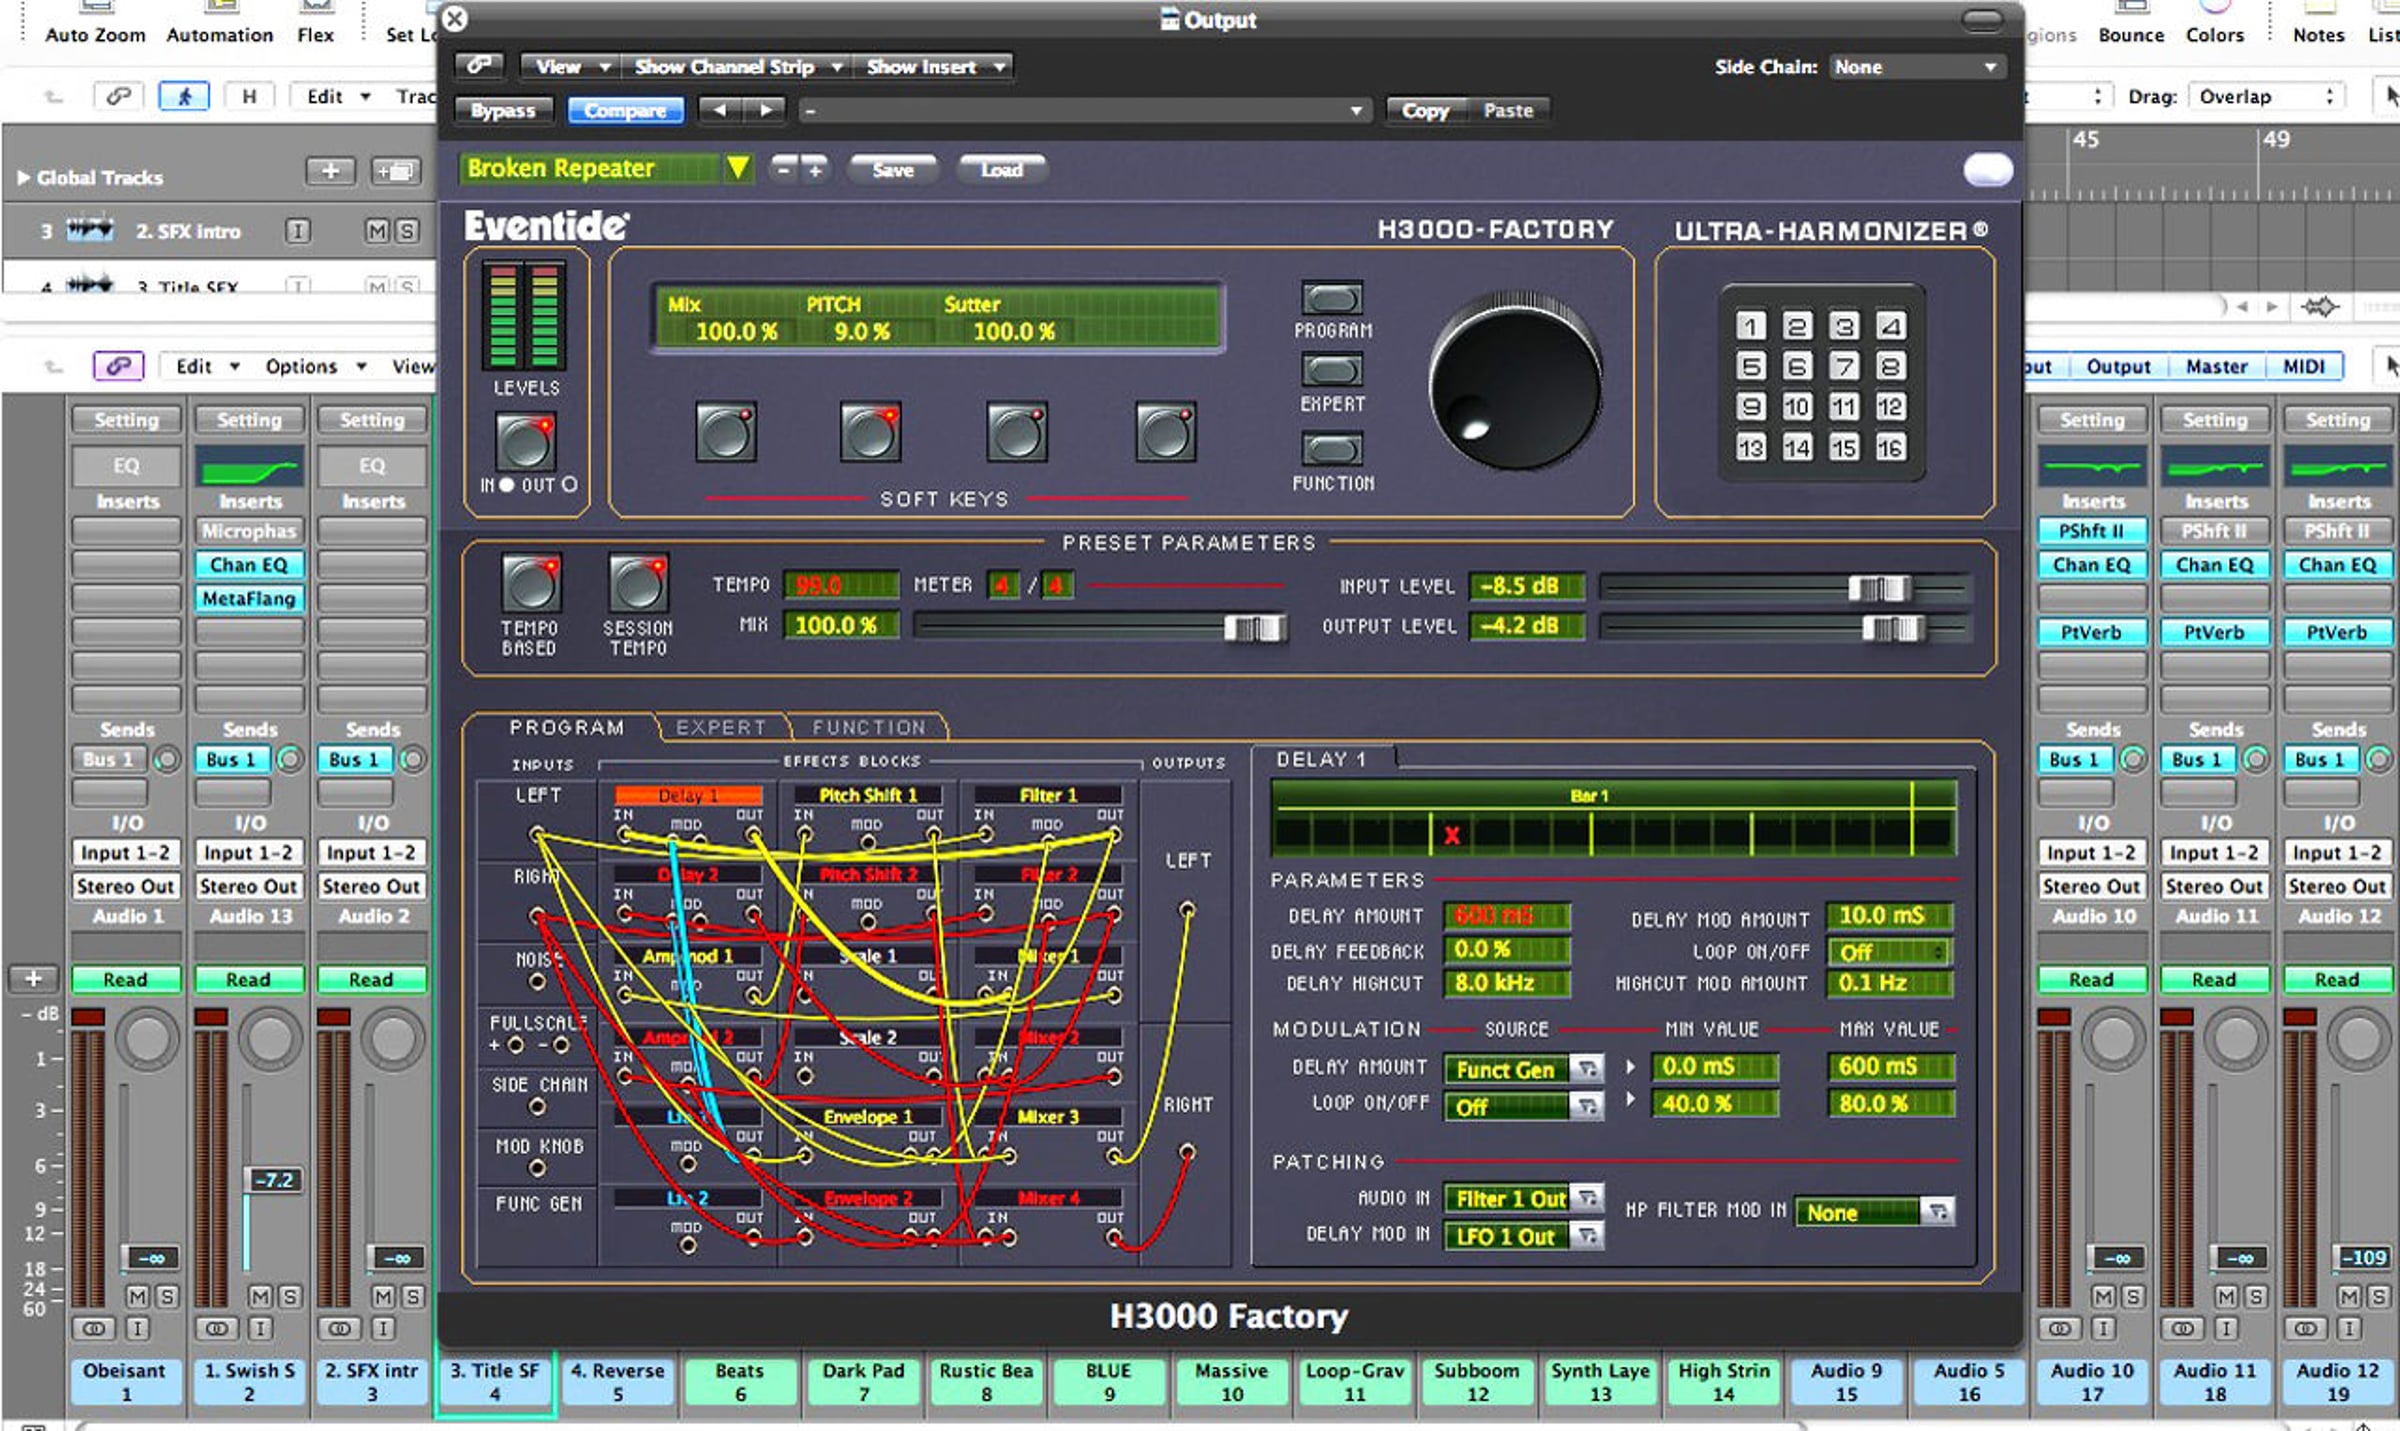
Task: Select the Master tab in the mixer
Action: point(2216,367)
